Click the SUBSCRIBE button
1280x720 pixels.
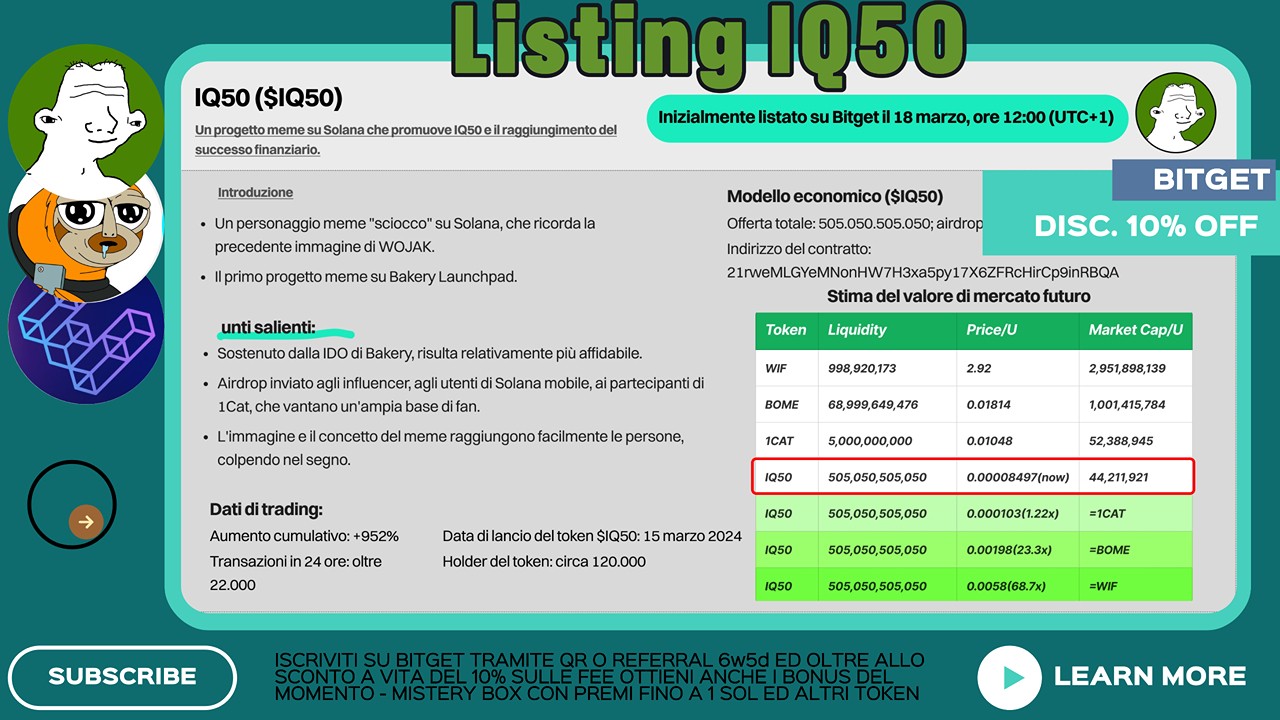122,677
